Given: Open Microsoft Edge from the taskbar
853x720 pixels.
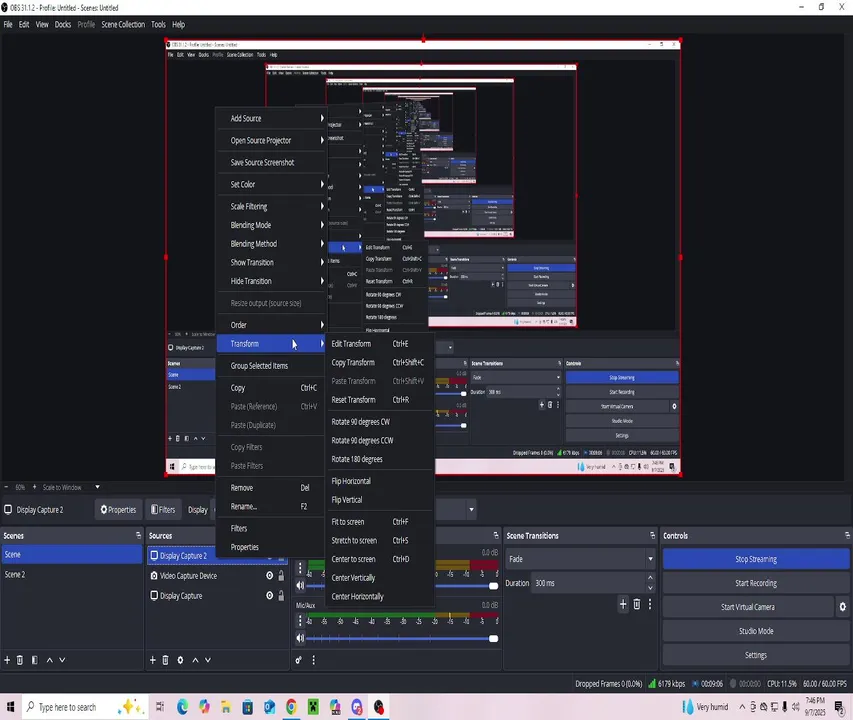Looking at the screenshot, I should pyautogui.click(x=182, y=707).
